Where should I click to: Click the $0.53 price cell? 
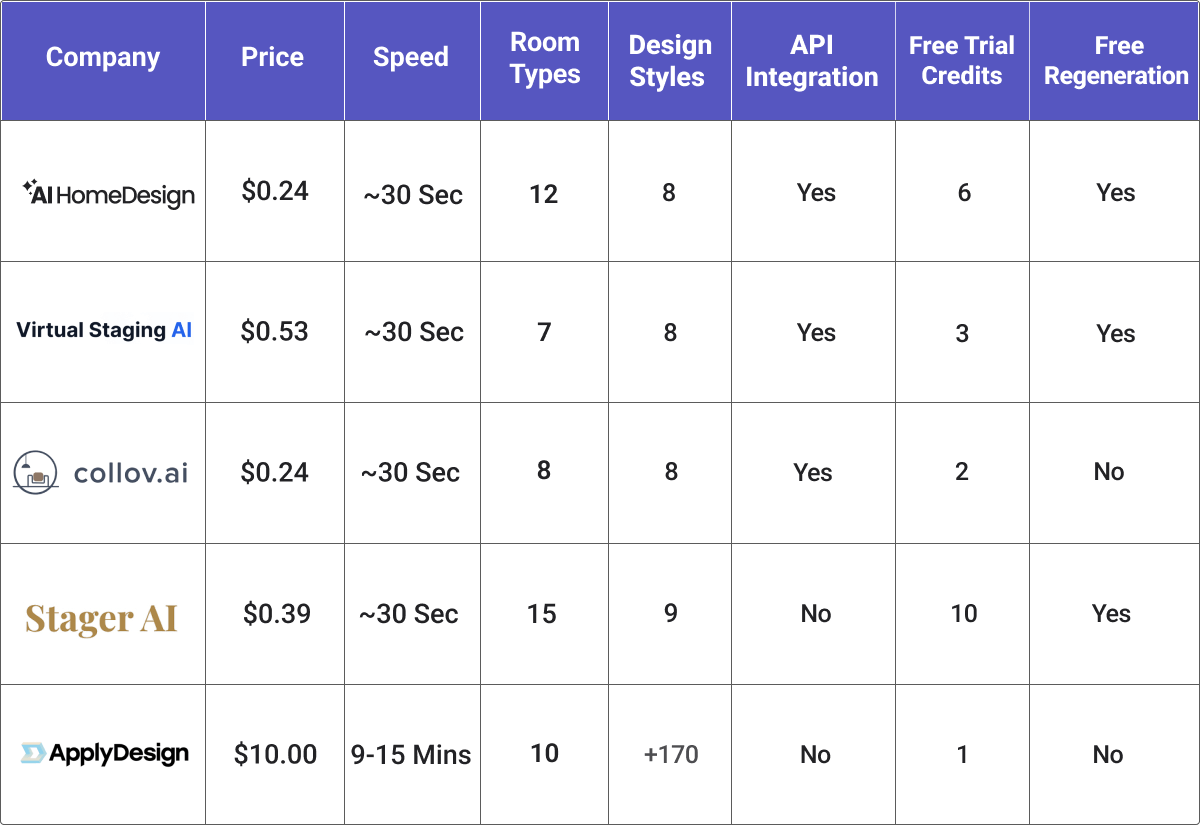point(274,332)
